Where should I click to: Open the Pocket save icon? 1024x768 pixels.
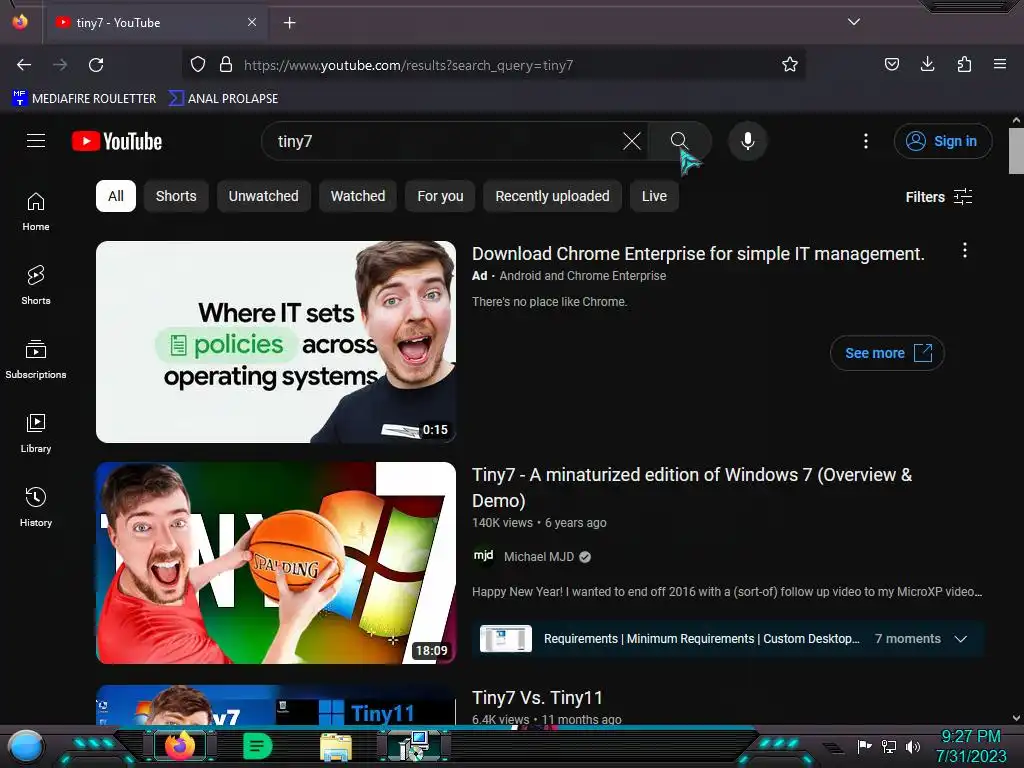coord(891,65)
